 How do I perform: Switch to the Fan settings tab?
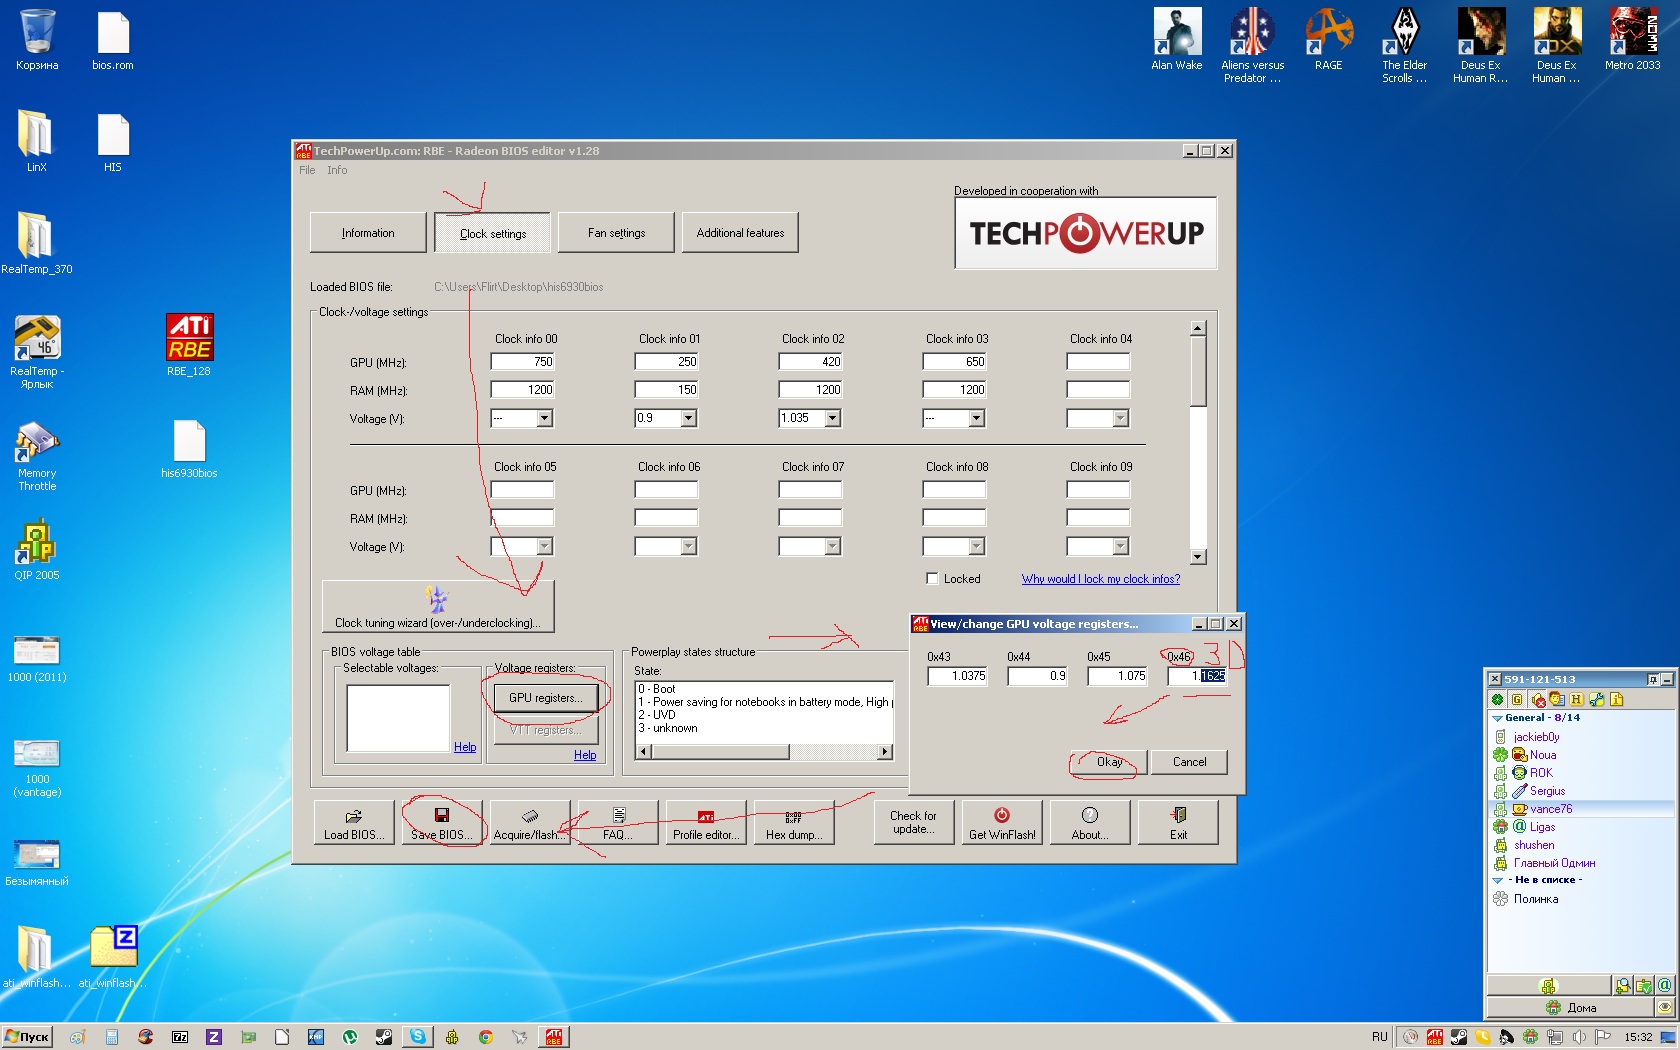[616, 233]
